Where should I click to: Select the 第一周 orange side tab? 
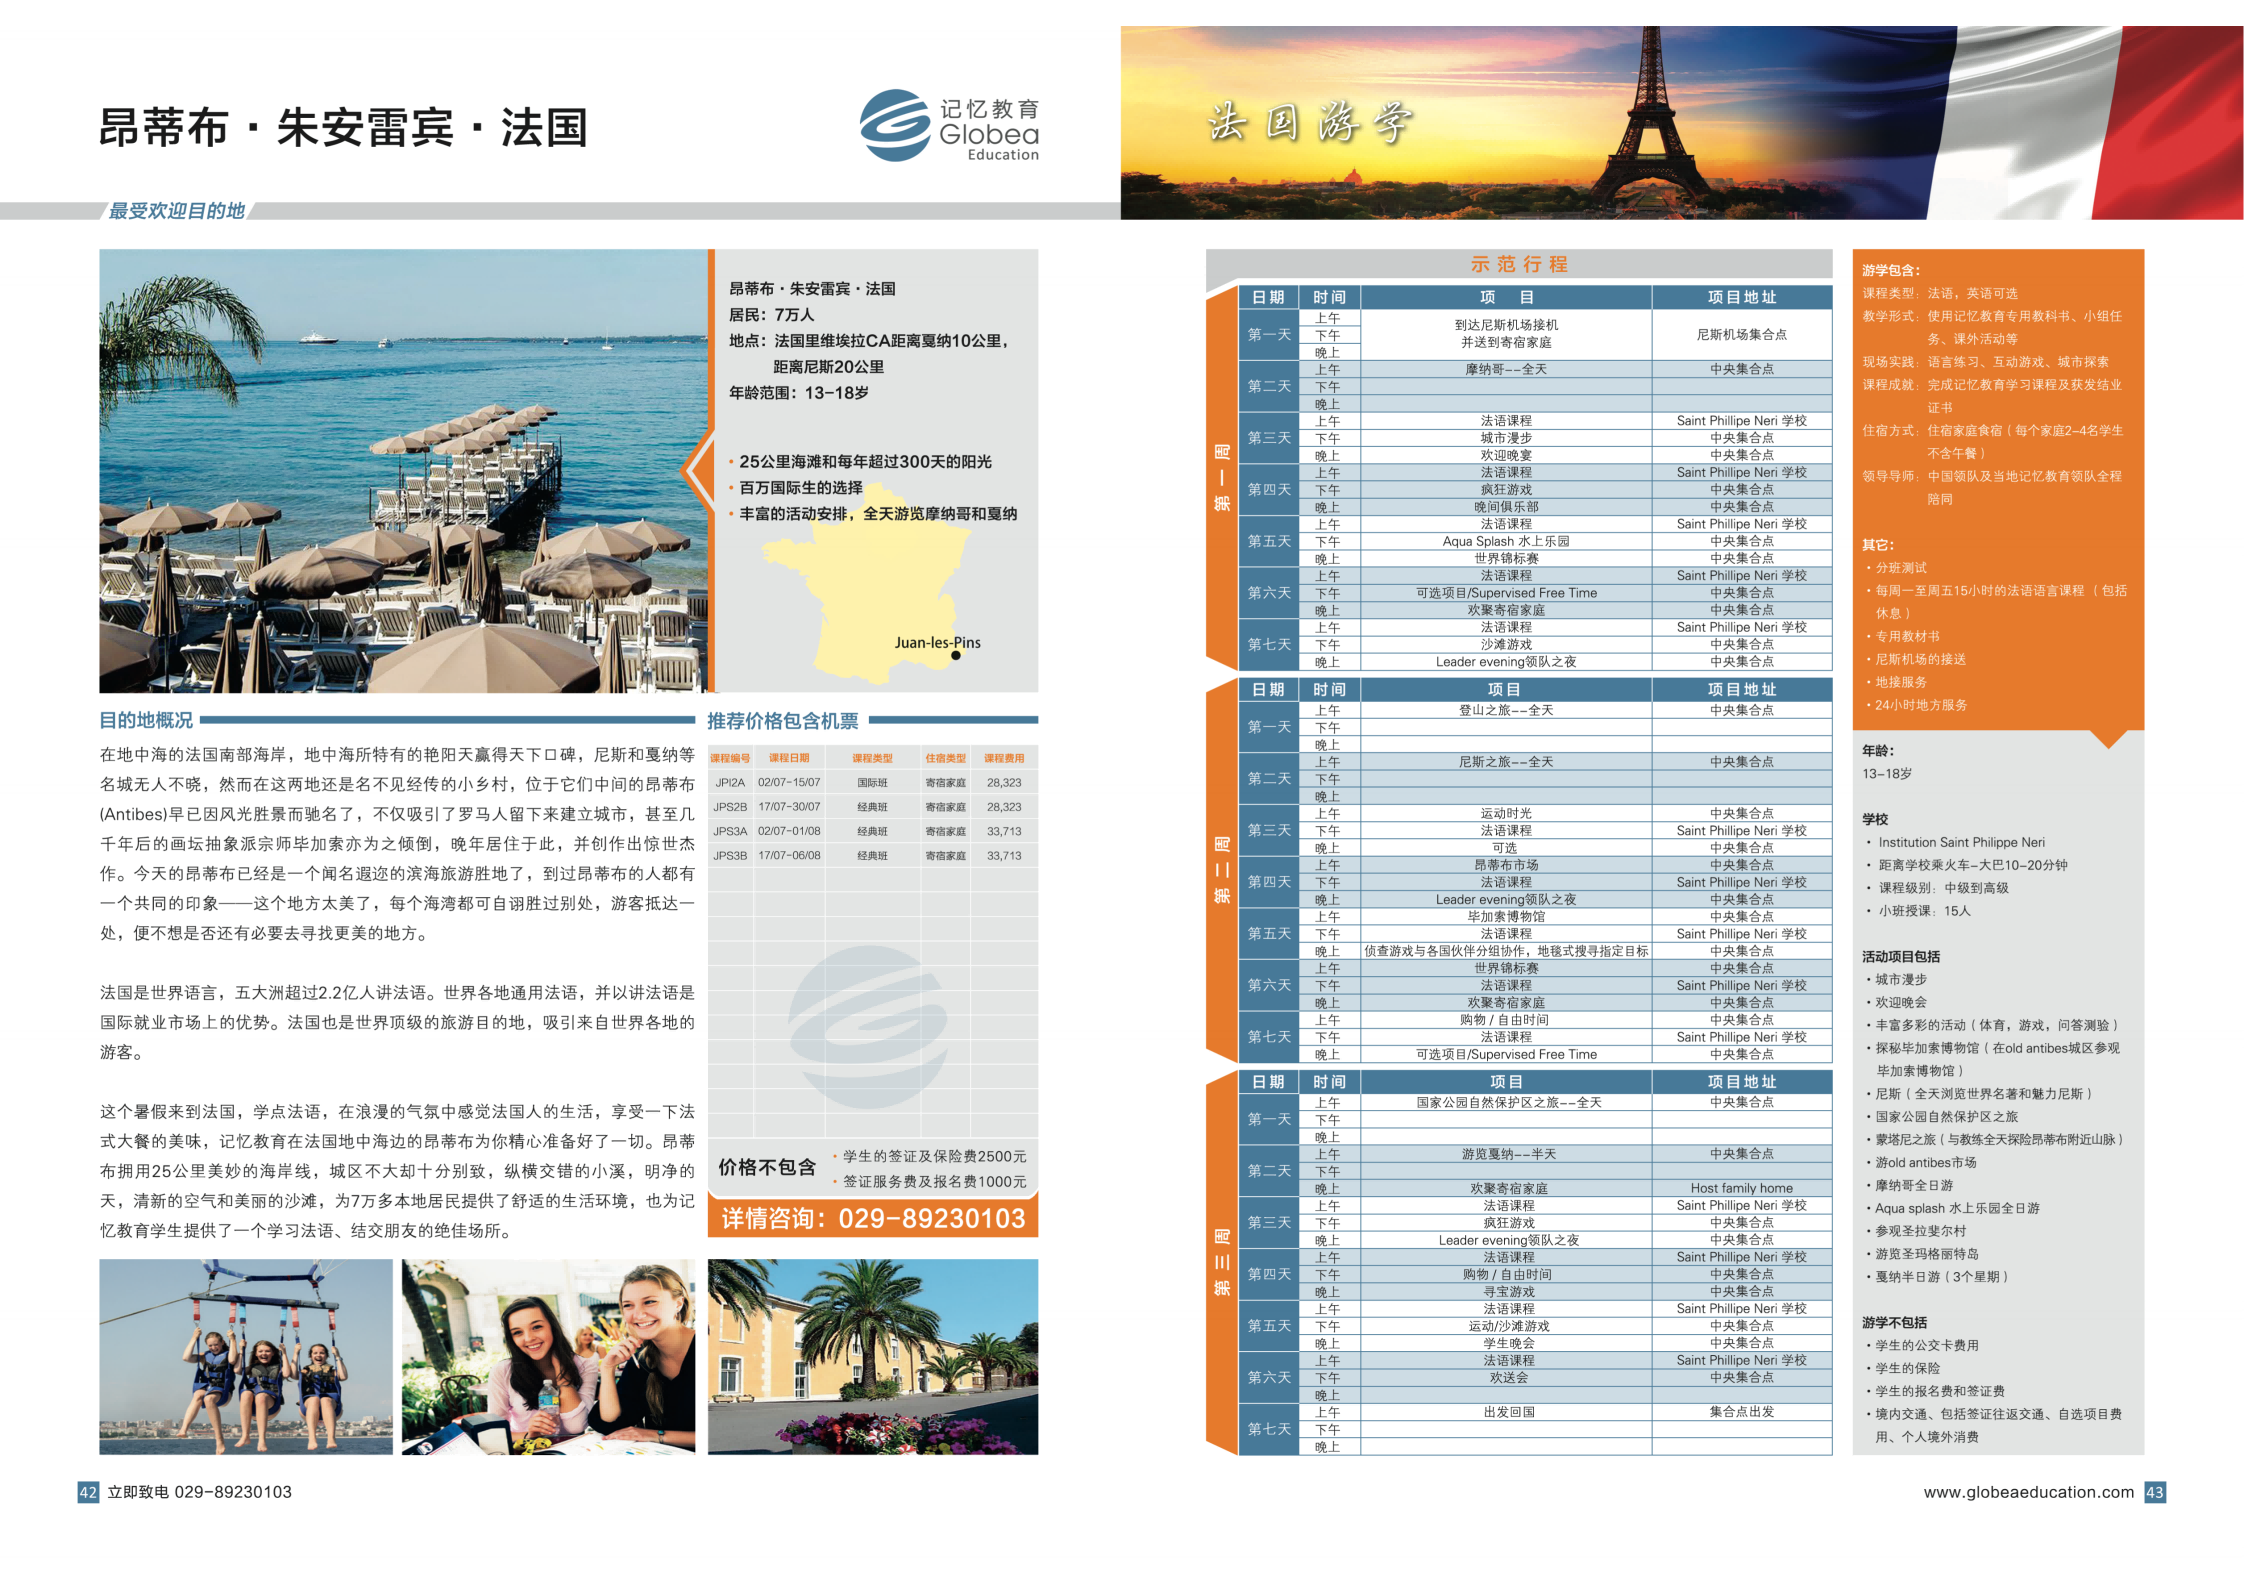pyautogui.click(x=1222, y=479)
